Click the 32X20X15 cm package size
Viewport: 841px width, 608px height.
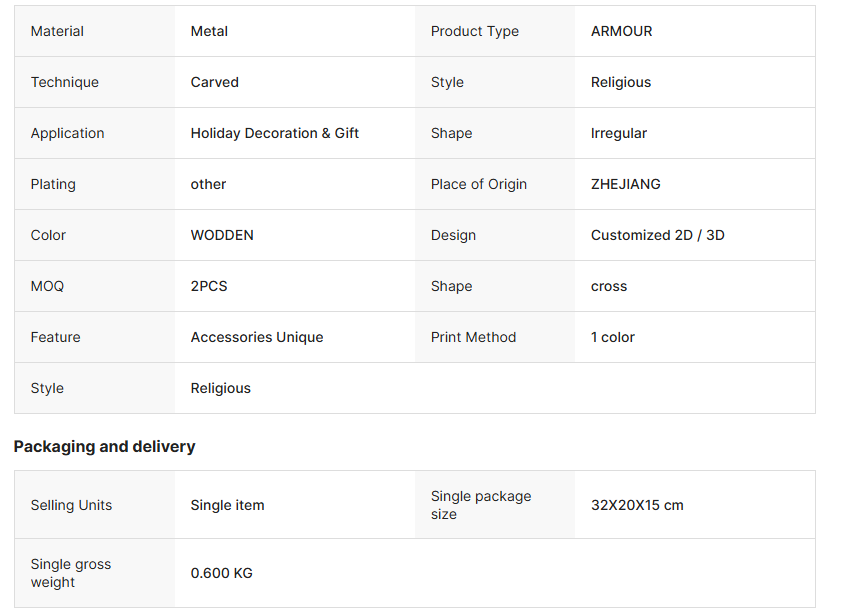(x=637, y=505)
